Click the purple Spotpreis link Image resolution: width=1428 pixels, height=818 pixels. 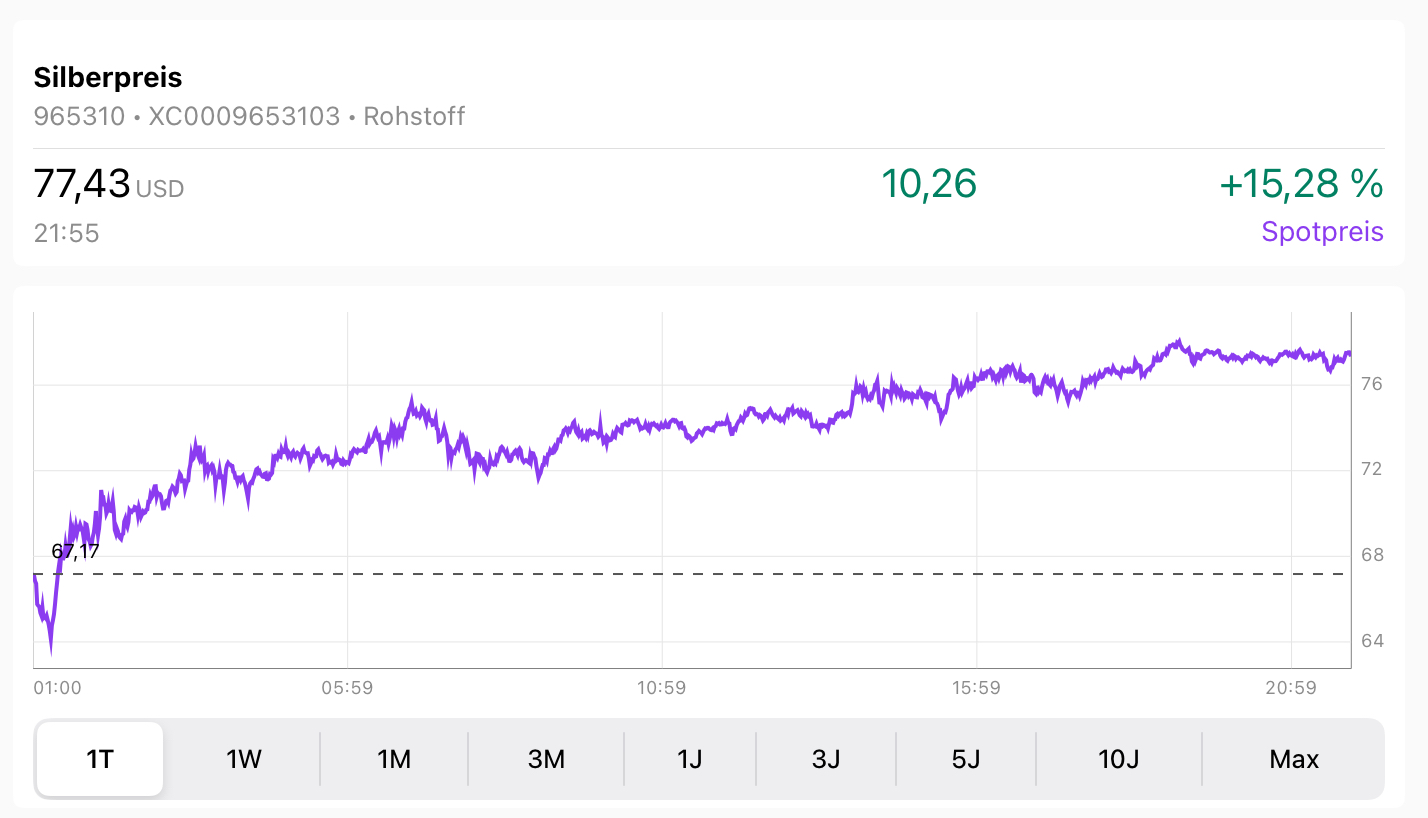(x=1322, y=232)
